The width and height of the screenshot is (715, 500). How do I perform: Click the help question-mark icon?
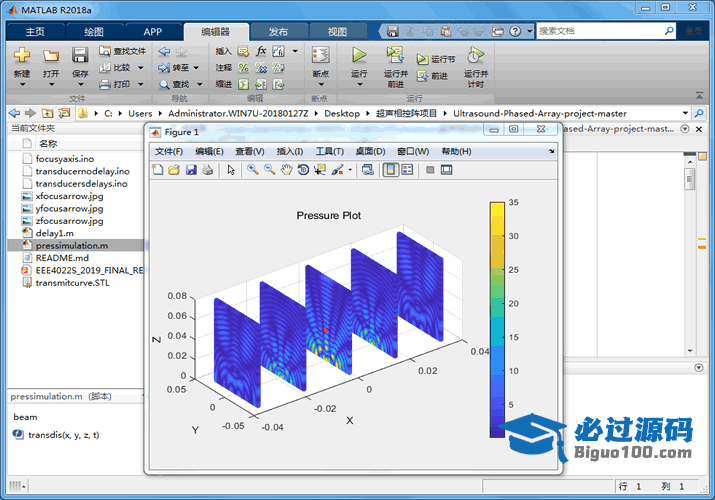point(515,31)
